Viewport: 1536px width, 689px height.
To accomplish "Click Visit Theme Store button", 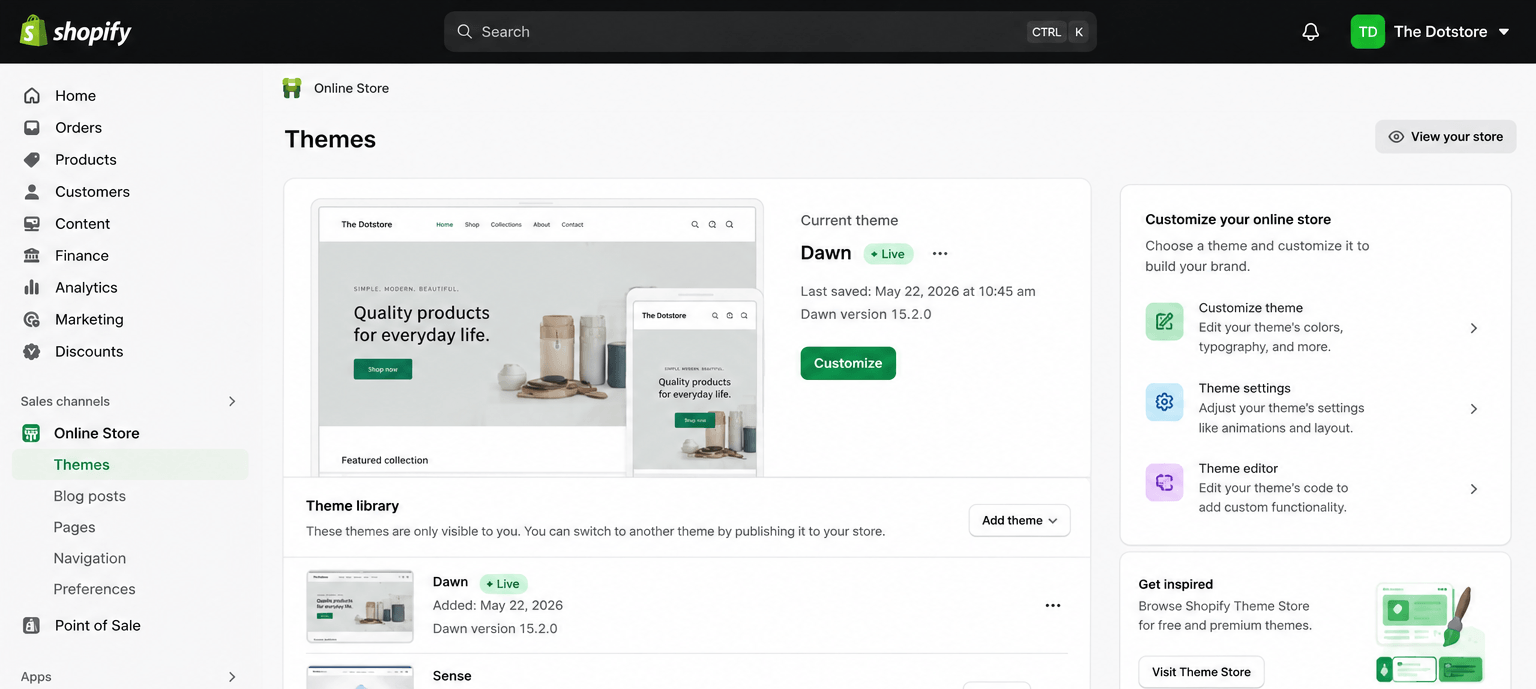I will click(1201, 672).
